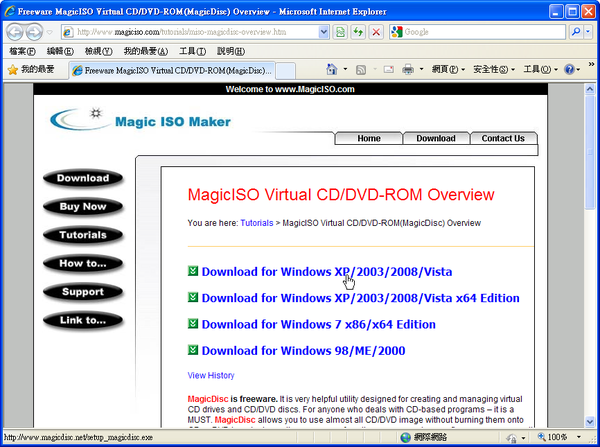Viewport: 600px width, 447px height.
Task: Click the Tutorials sidebar button
Action: [x=83, y=235]
